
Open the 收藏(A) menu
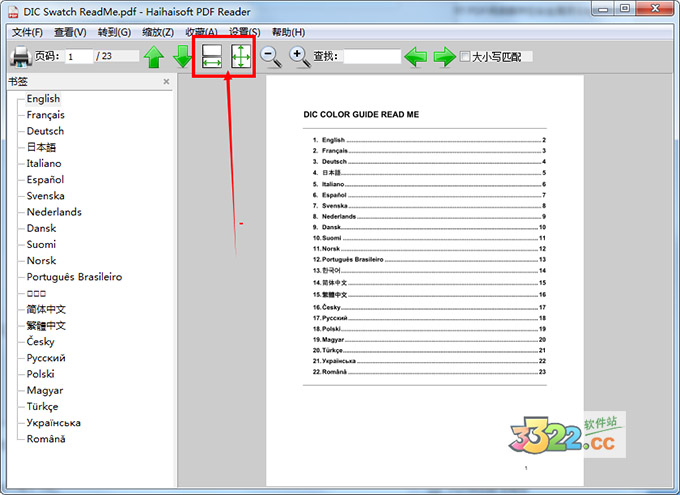(x=201, y=33)
